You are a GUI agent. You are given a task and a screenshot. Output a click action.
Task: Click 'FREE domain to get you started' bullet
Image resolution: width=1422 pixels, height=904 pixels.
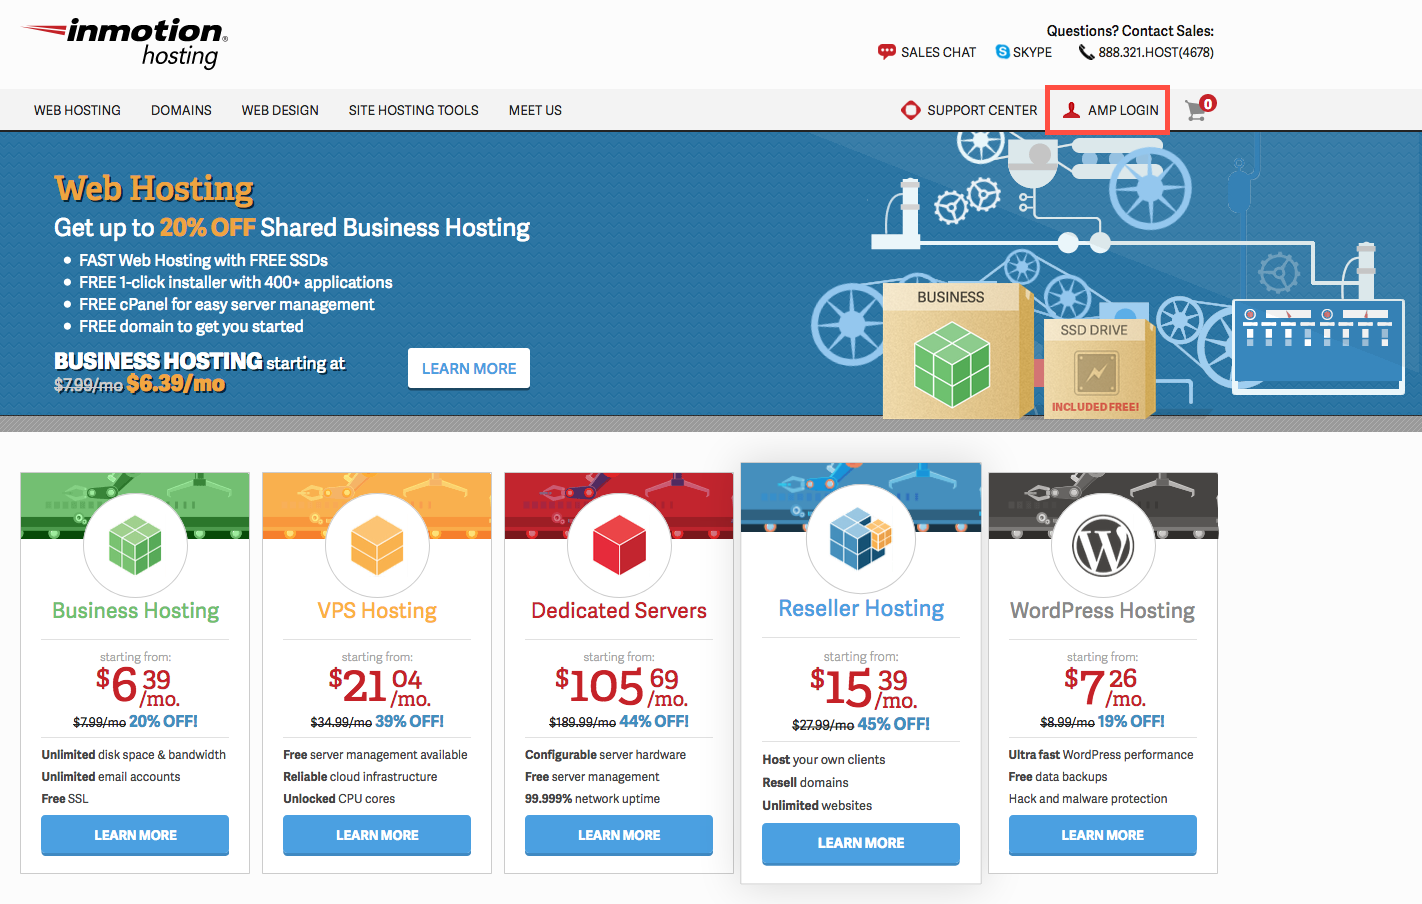[x=191, y=326]
